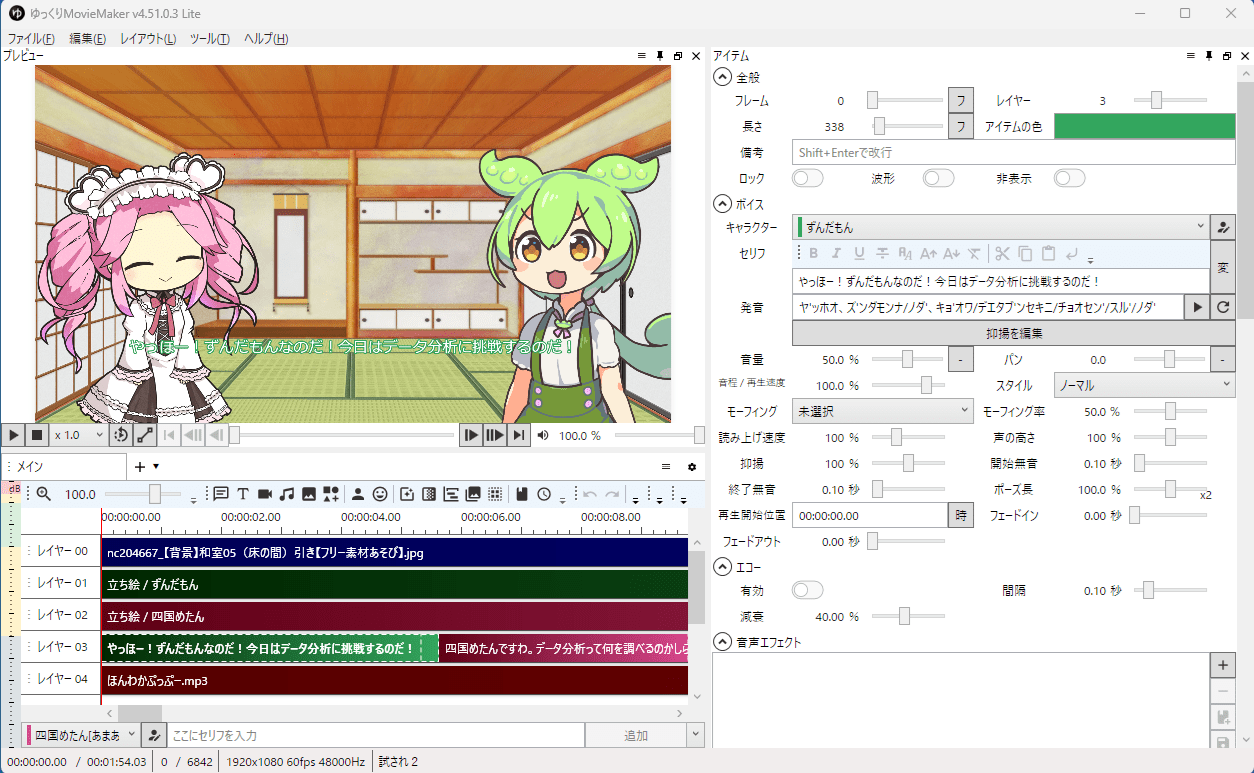Turn on the 波形 waveform toggle
This screenshot has height=773, width=1254.
pos(938,177)
